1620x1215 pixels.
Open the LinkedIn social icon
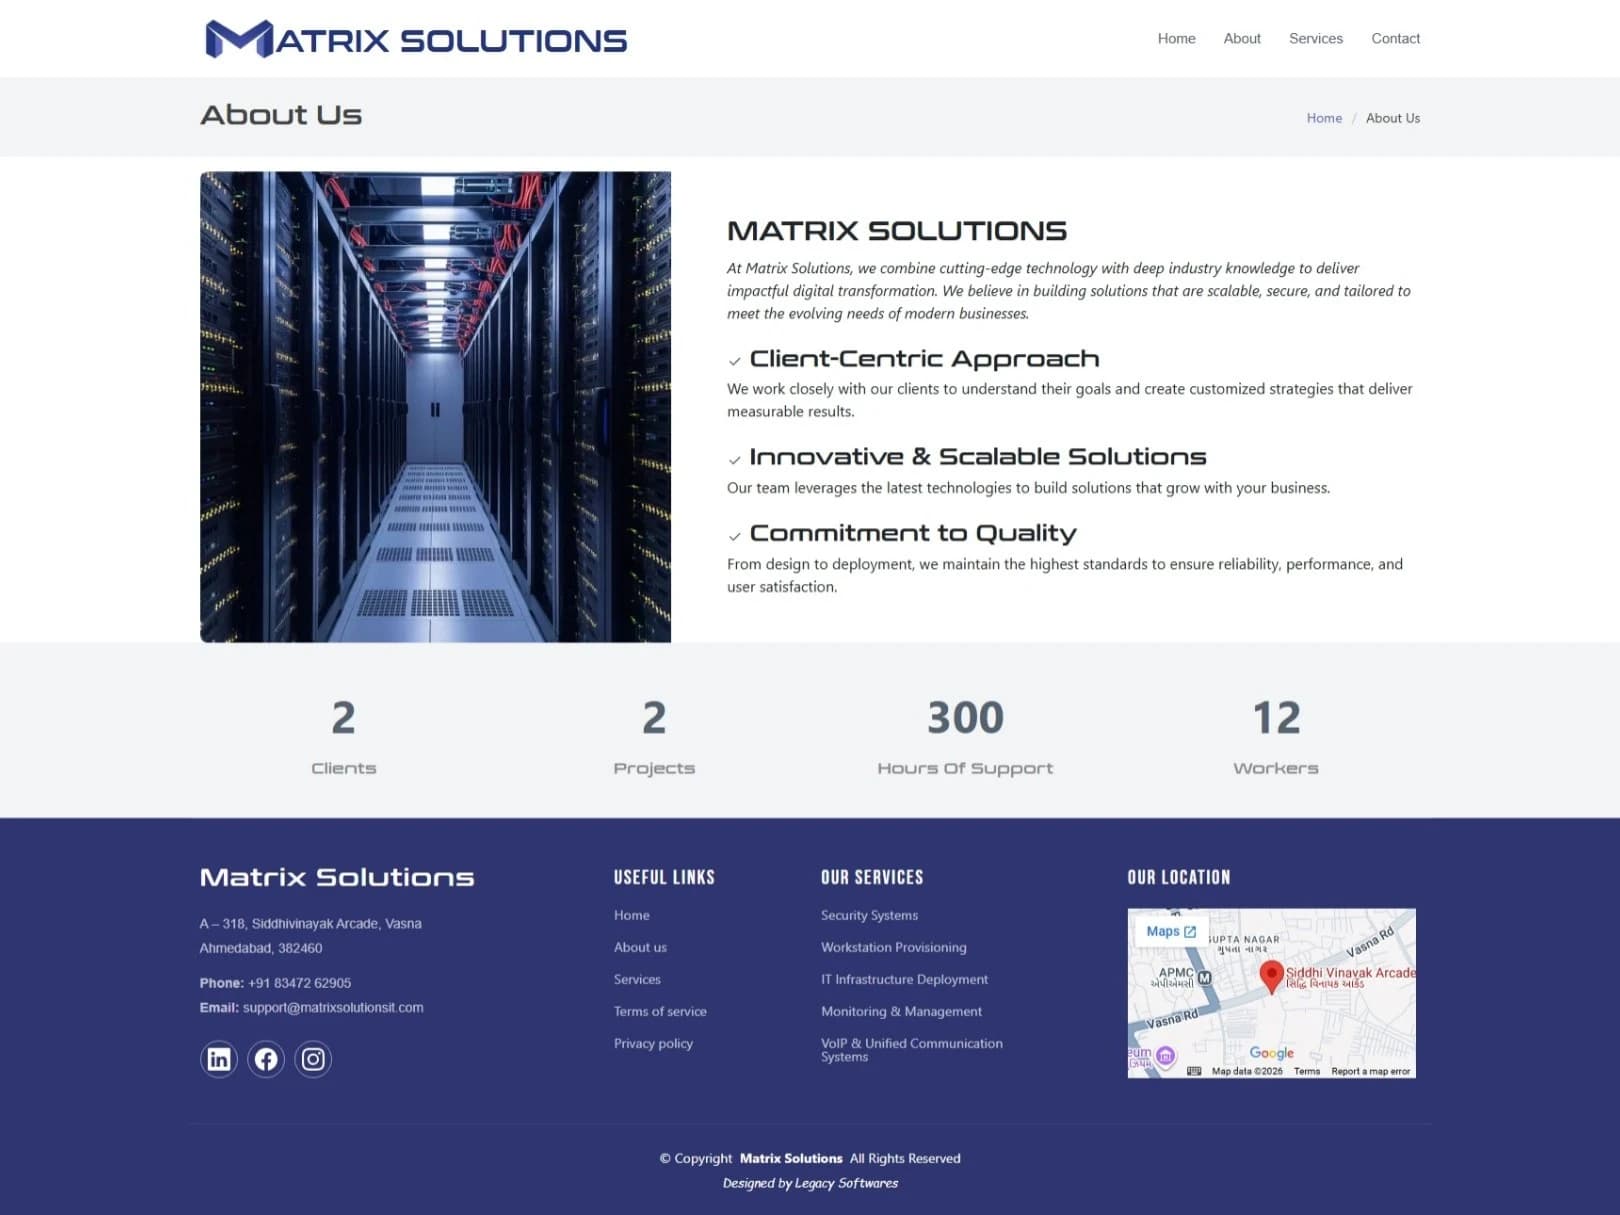pyautogui.click(x=218, y=1059)
